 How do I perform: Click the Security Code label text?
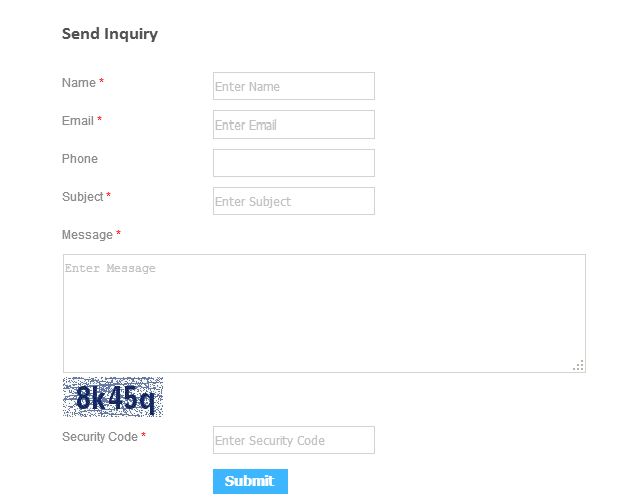[x=100, y=437]
